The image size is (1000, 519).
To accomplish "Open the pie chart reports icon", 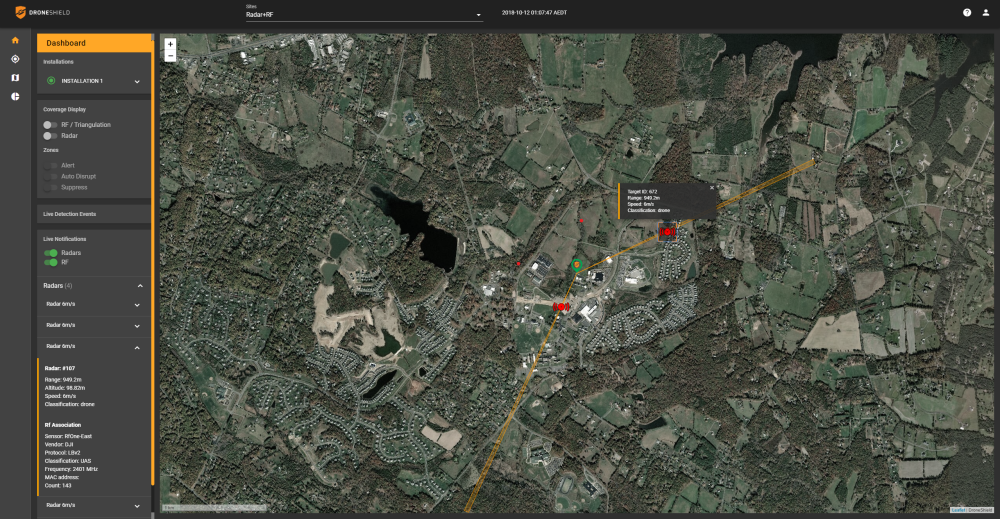I will tap(15, 96).
